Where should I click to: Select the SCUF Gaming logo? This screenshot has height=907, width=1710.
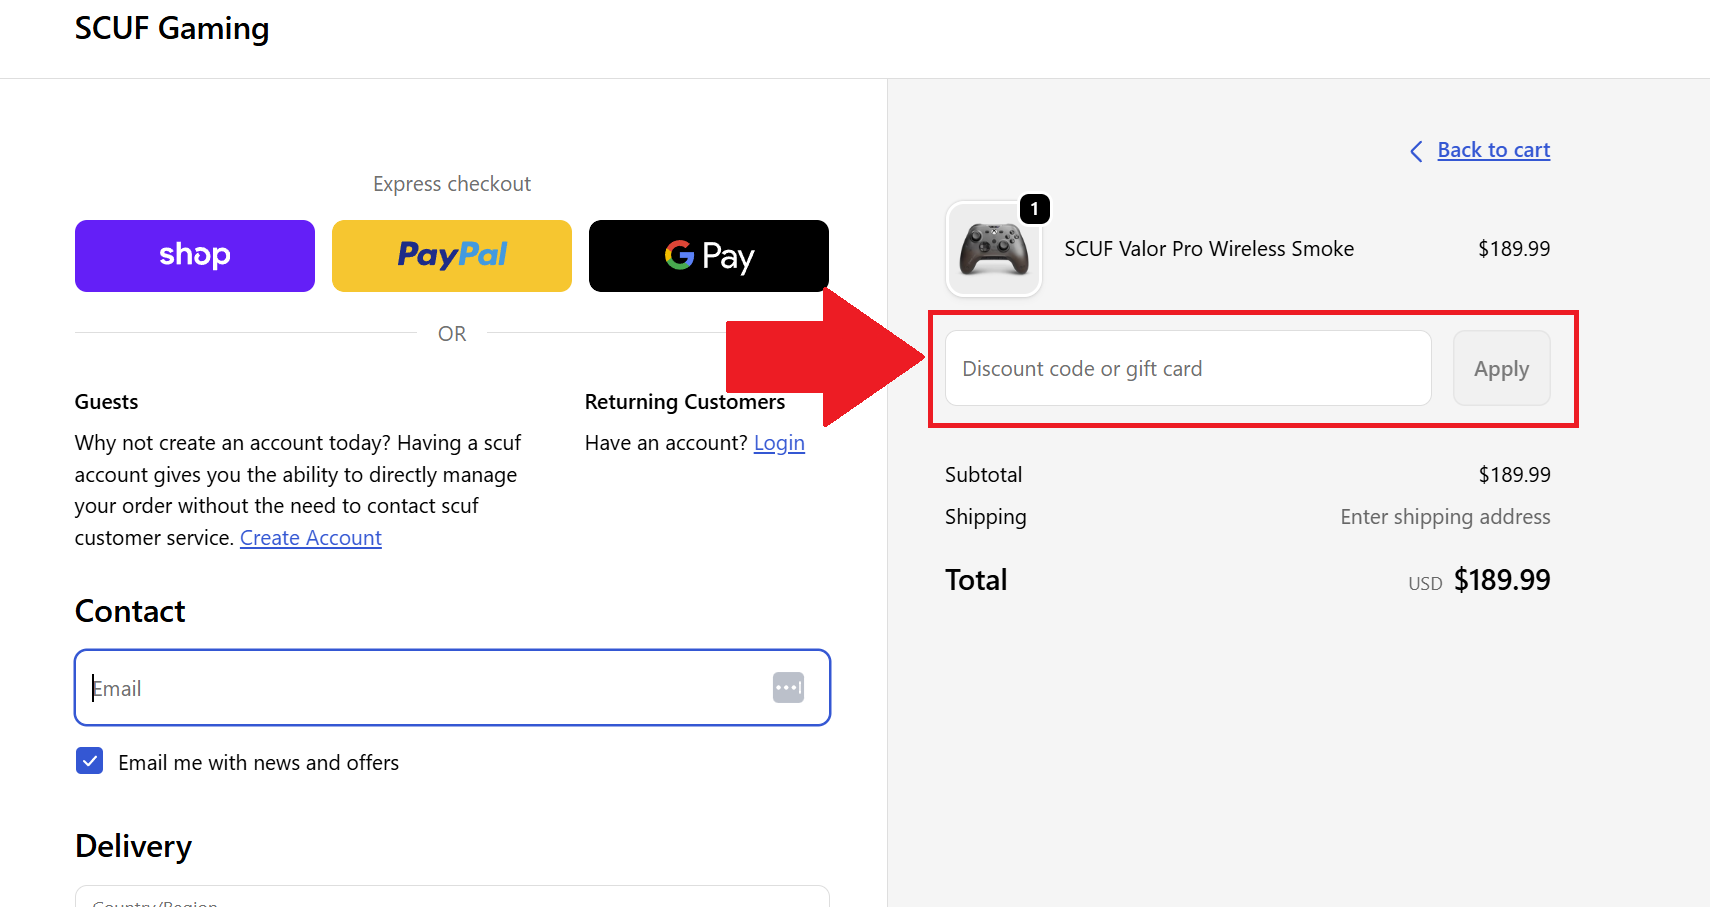coord(171,28)
